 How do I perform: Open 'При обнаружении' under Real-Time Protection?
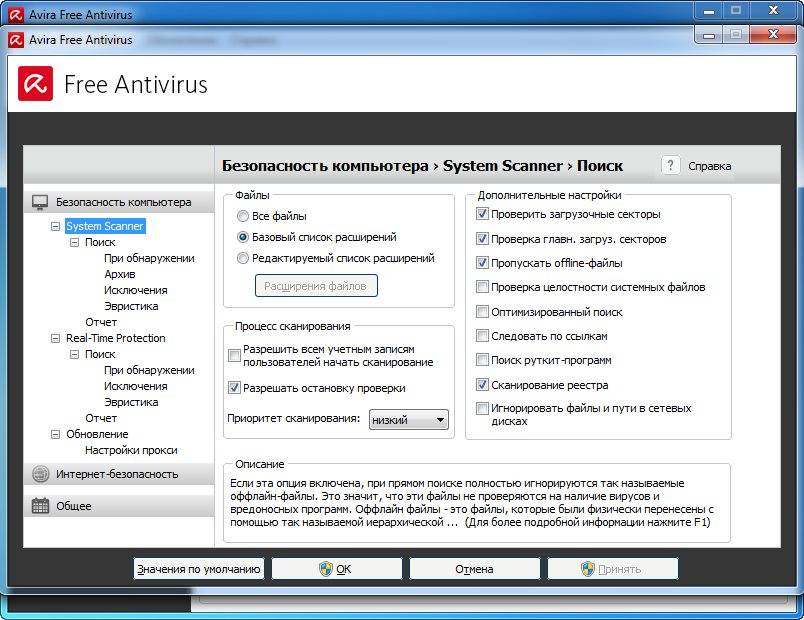(x=149, y=370)
